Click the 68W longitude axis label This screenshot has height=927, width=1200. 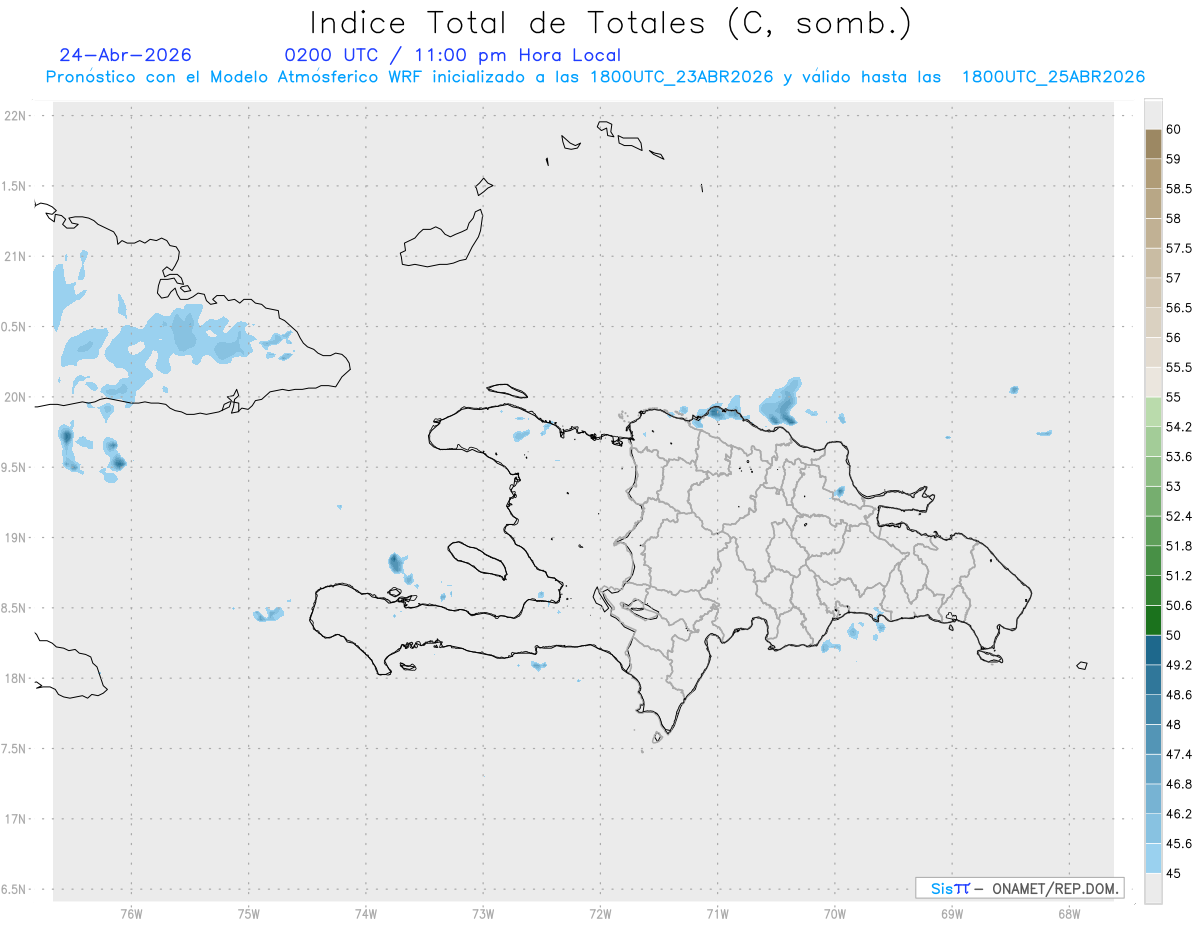click(x=1069, y=913)
